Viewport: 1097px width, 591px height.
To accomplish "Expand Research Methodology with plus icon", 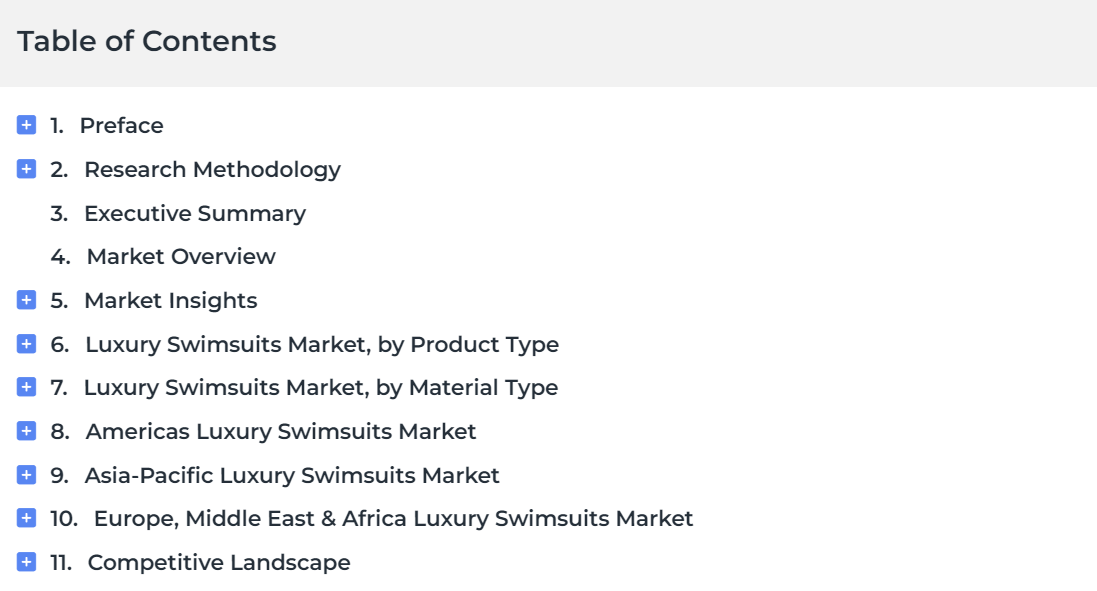I will pos(27,169).
